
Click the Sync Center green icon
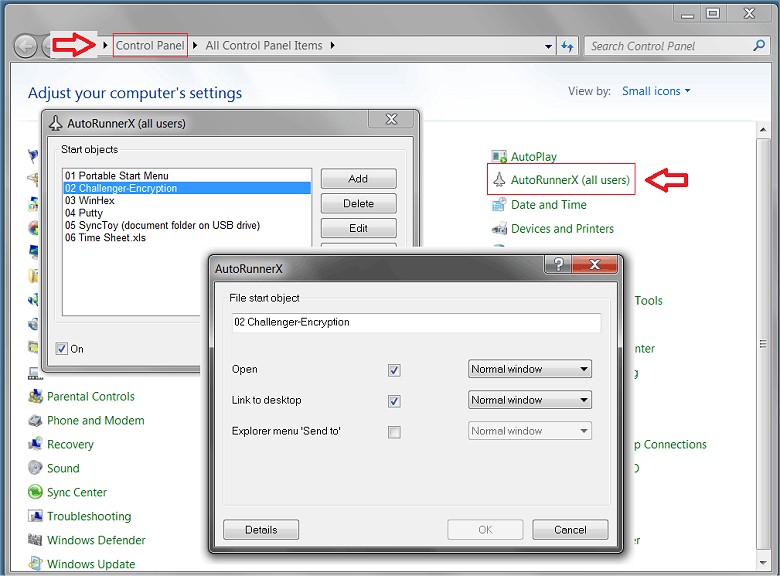click(x=35, y=492)
